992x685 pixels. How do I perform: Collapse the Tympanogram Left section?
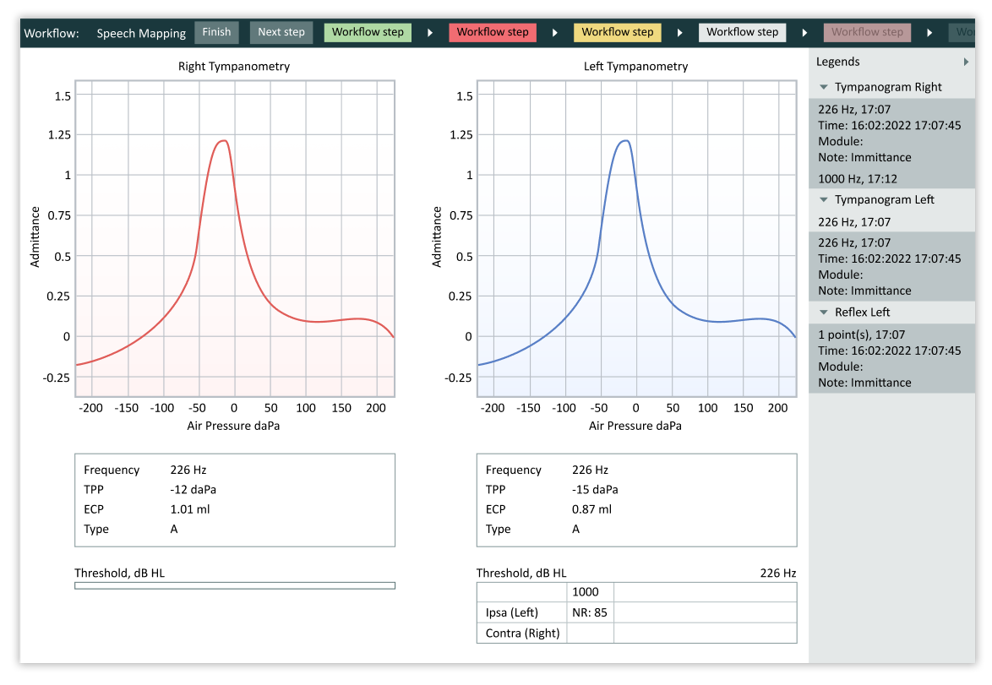tap(824, 200)
